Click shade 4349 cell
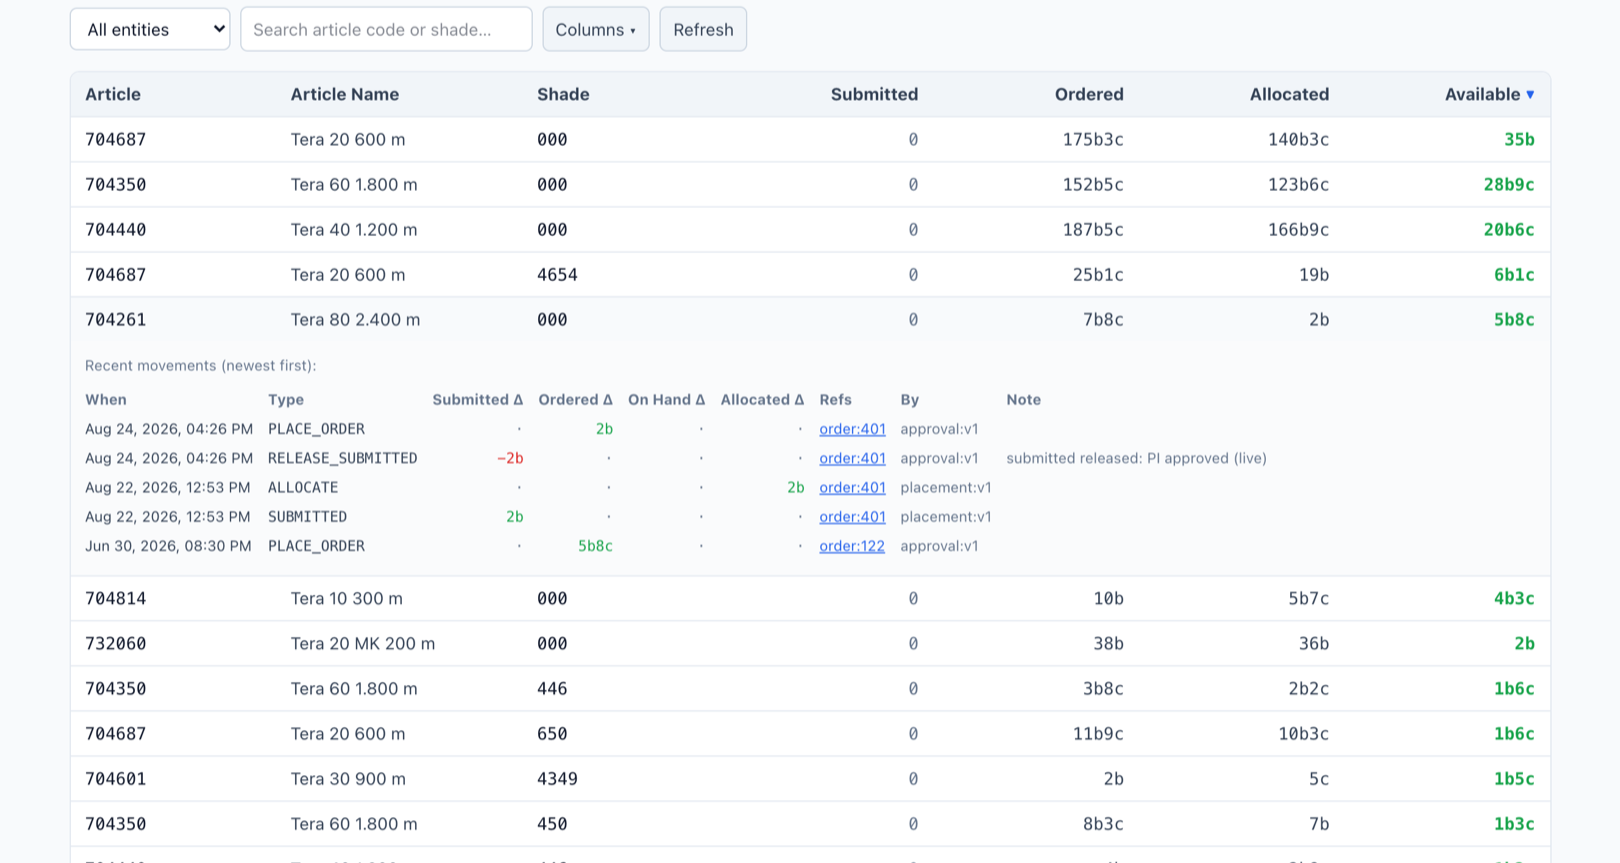The height and width of the screenshot is (863, 1620). [x=557, y=778]
